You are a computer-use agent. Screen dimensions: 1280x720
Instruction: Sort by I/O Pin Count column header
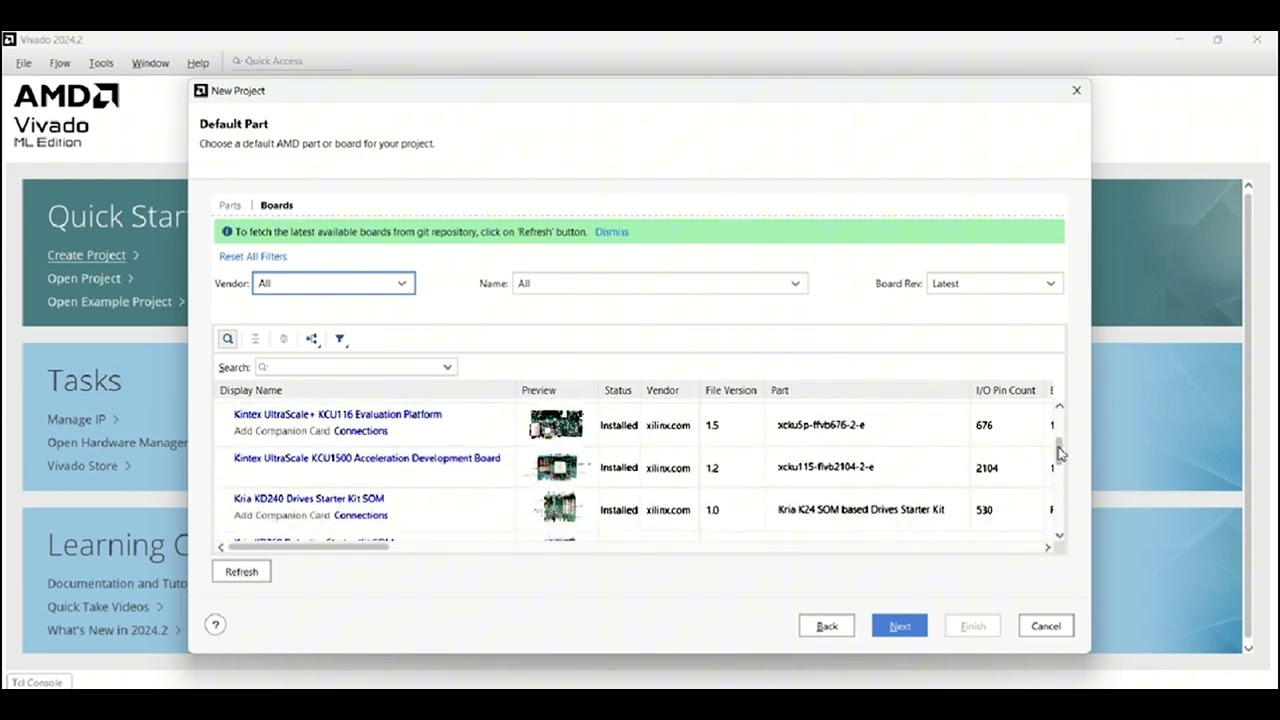point(1006,390)
